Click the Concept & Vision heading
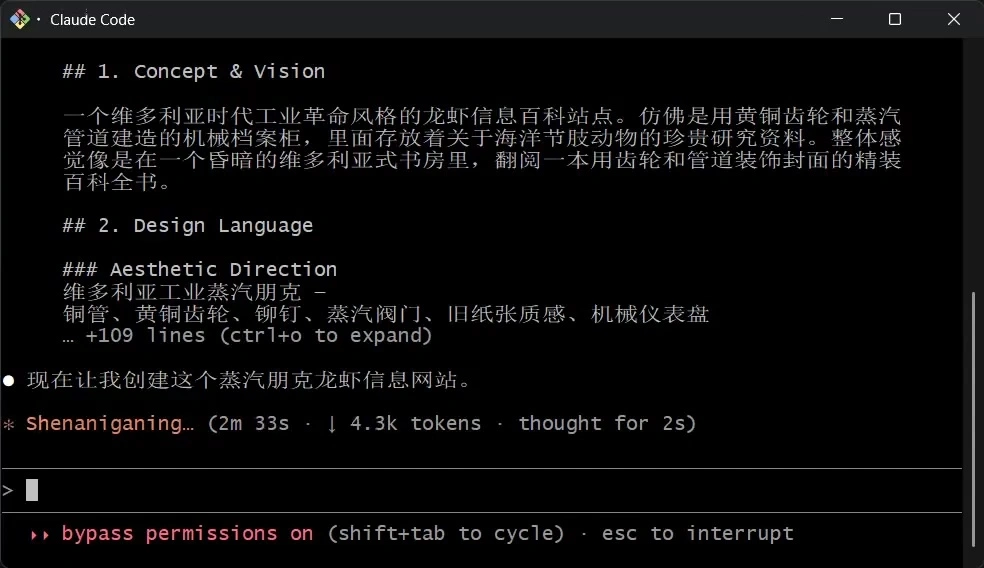 coord(193,72)
